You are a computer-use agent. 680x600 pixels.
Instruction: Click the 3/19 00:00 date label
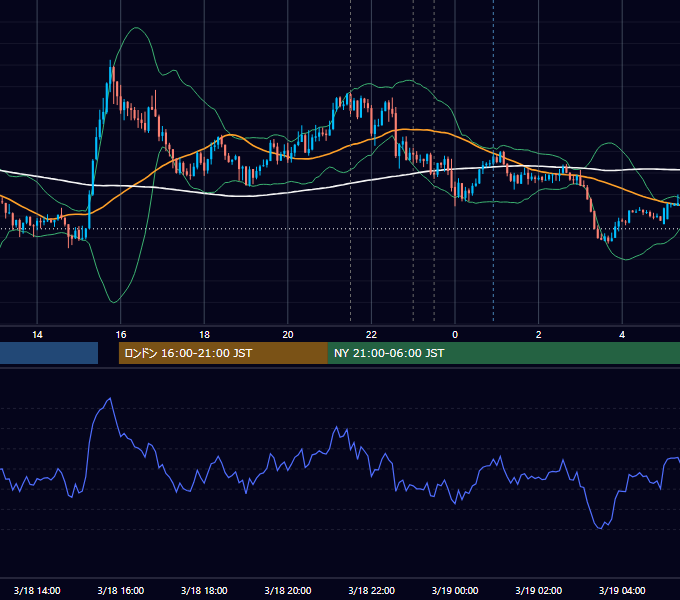pyautogui.click(x=455, y=590)
